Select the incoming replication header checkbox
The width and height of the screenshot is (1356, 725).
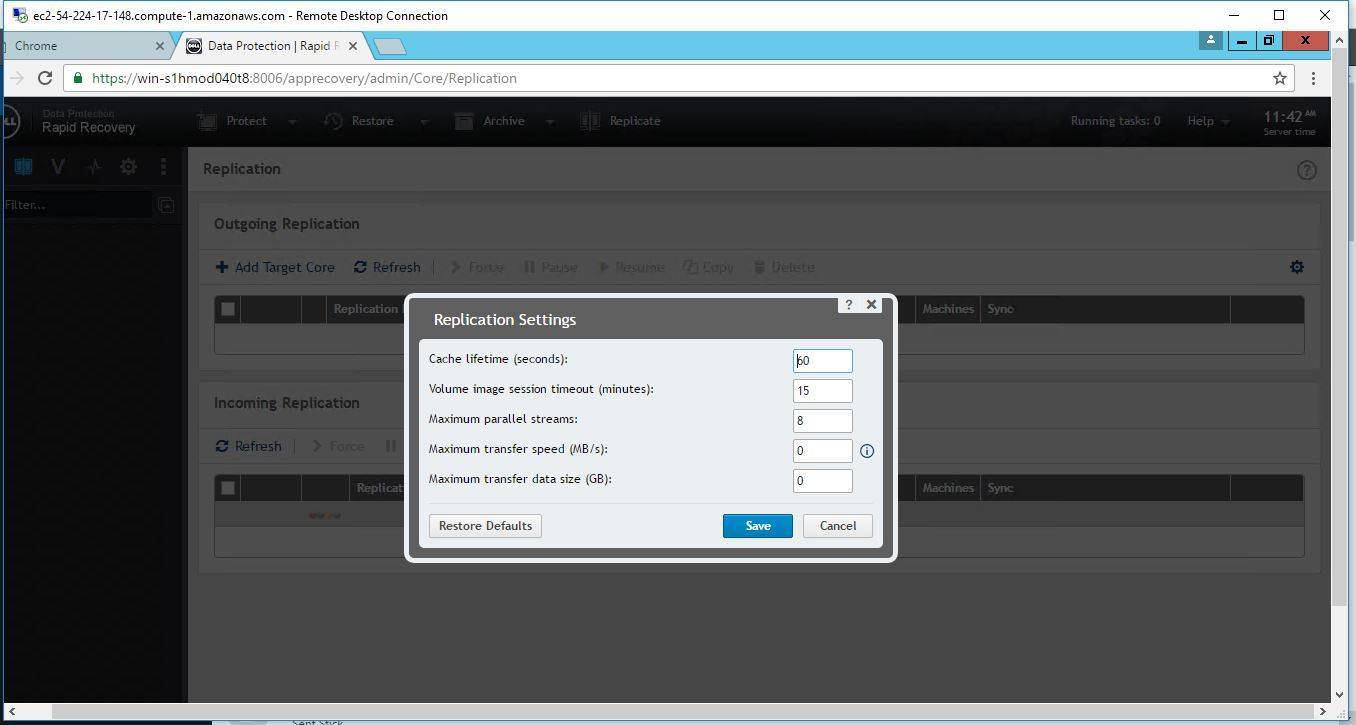[228, 488]
